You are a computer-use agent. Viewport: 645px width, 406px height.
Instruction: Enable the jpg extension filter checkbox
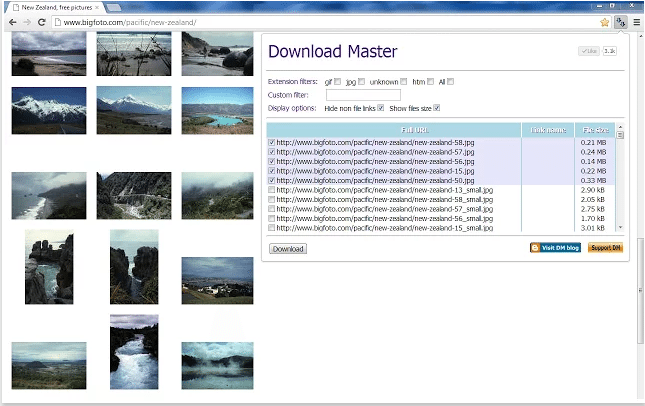coord(361,81)
